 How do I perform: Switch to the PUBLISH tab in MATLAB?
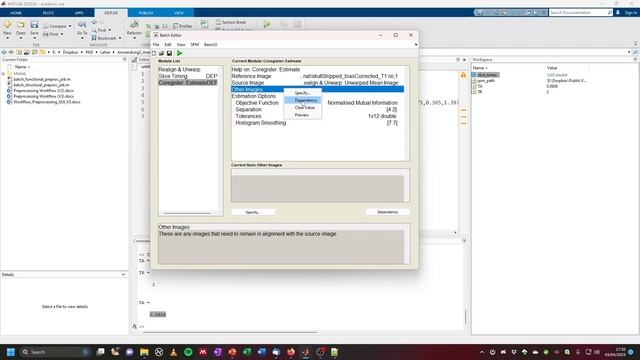pyautogui.click(x=146, y=13)
